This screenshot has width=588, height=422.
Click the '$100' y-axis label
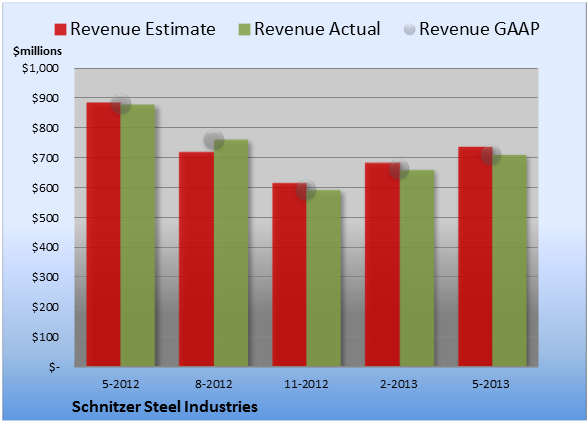coord(45,337)
